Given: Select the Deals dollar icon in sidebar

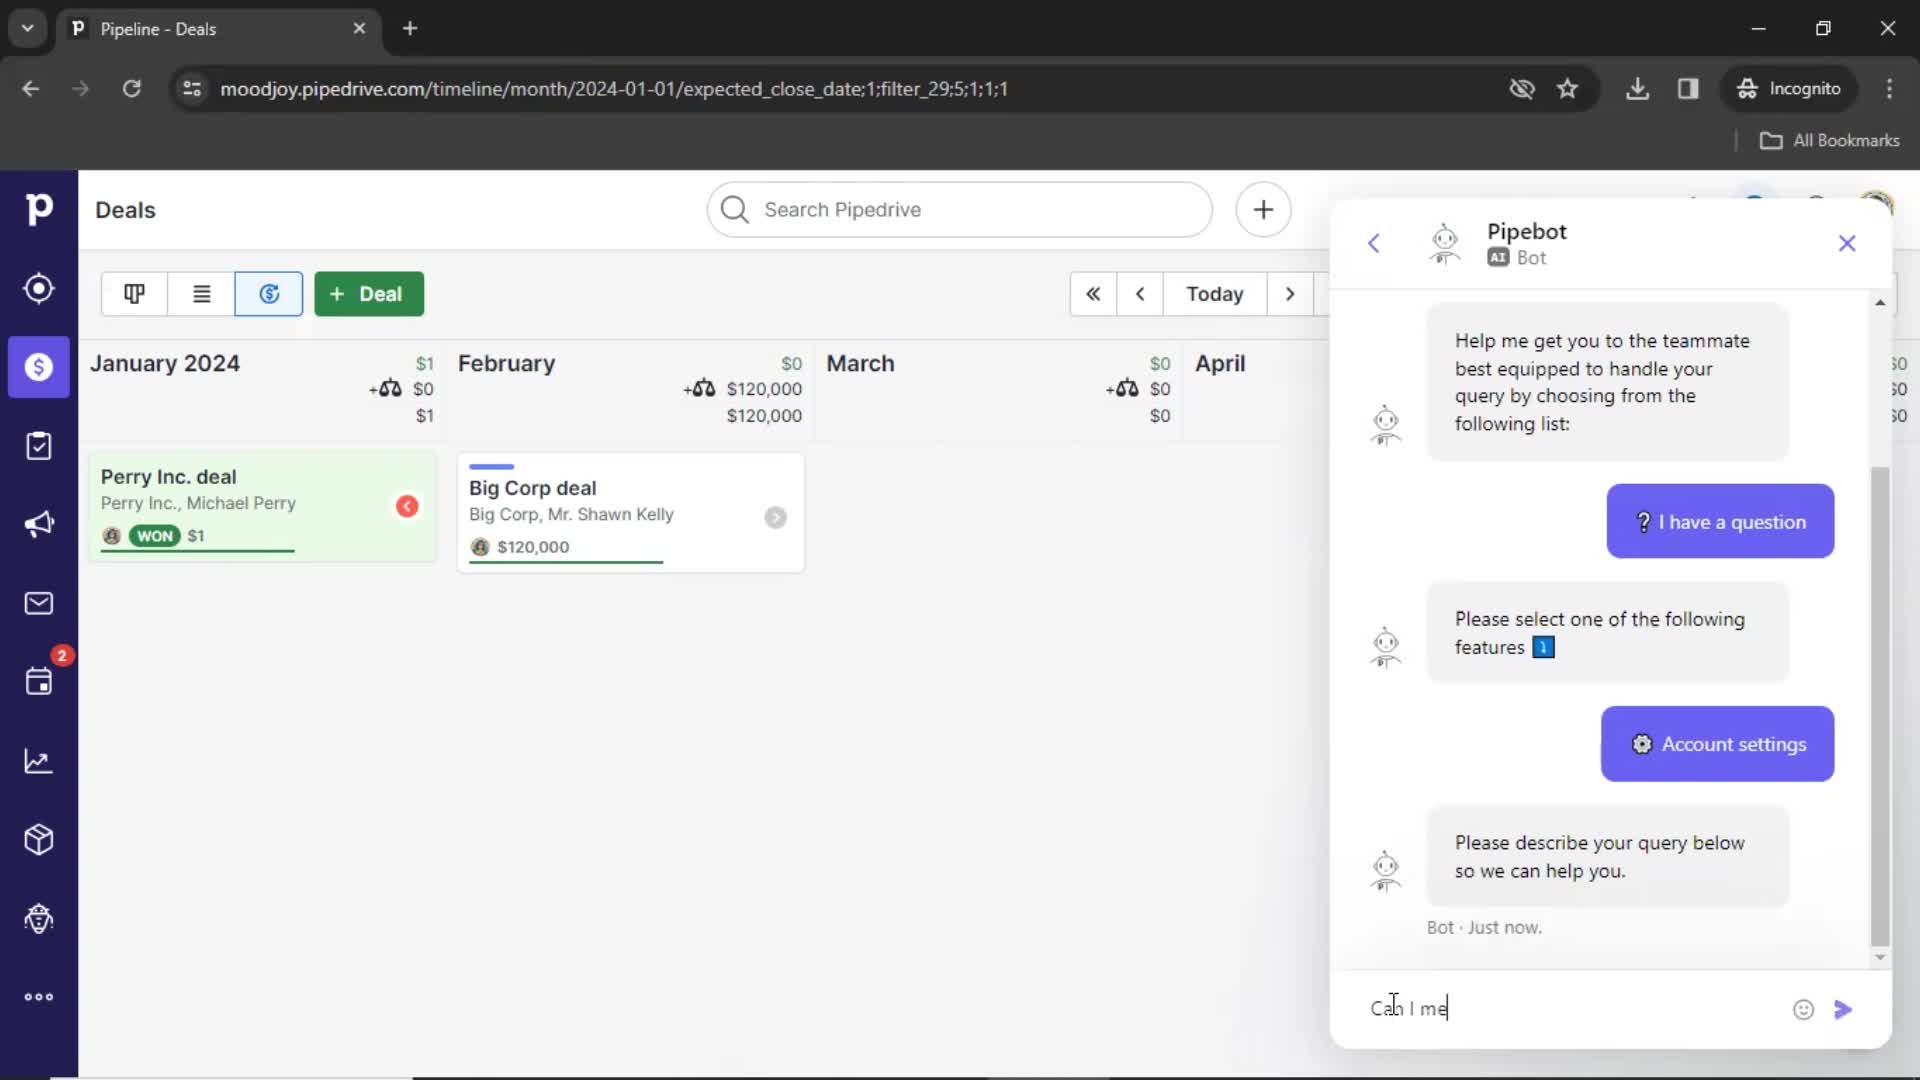Looking at the screenshot, I should pos(38,367).
